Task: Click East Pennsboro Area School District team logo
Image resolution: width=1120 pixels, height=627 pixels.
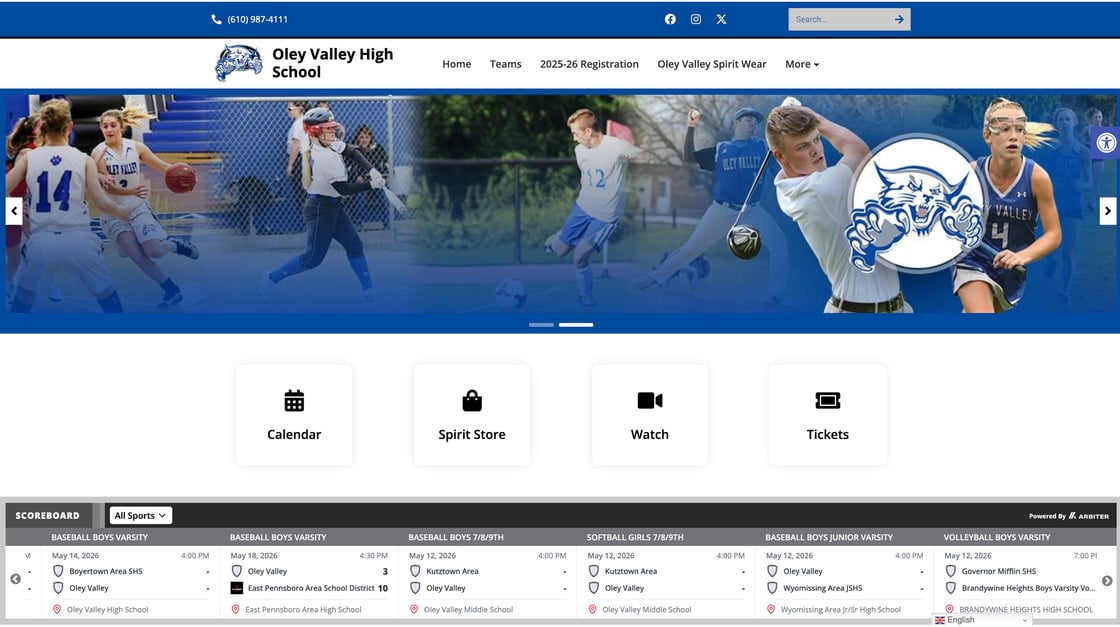Action: [236, 588]
